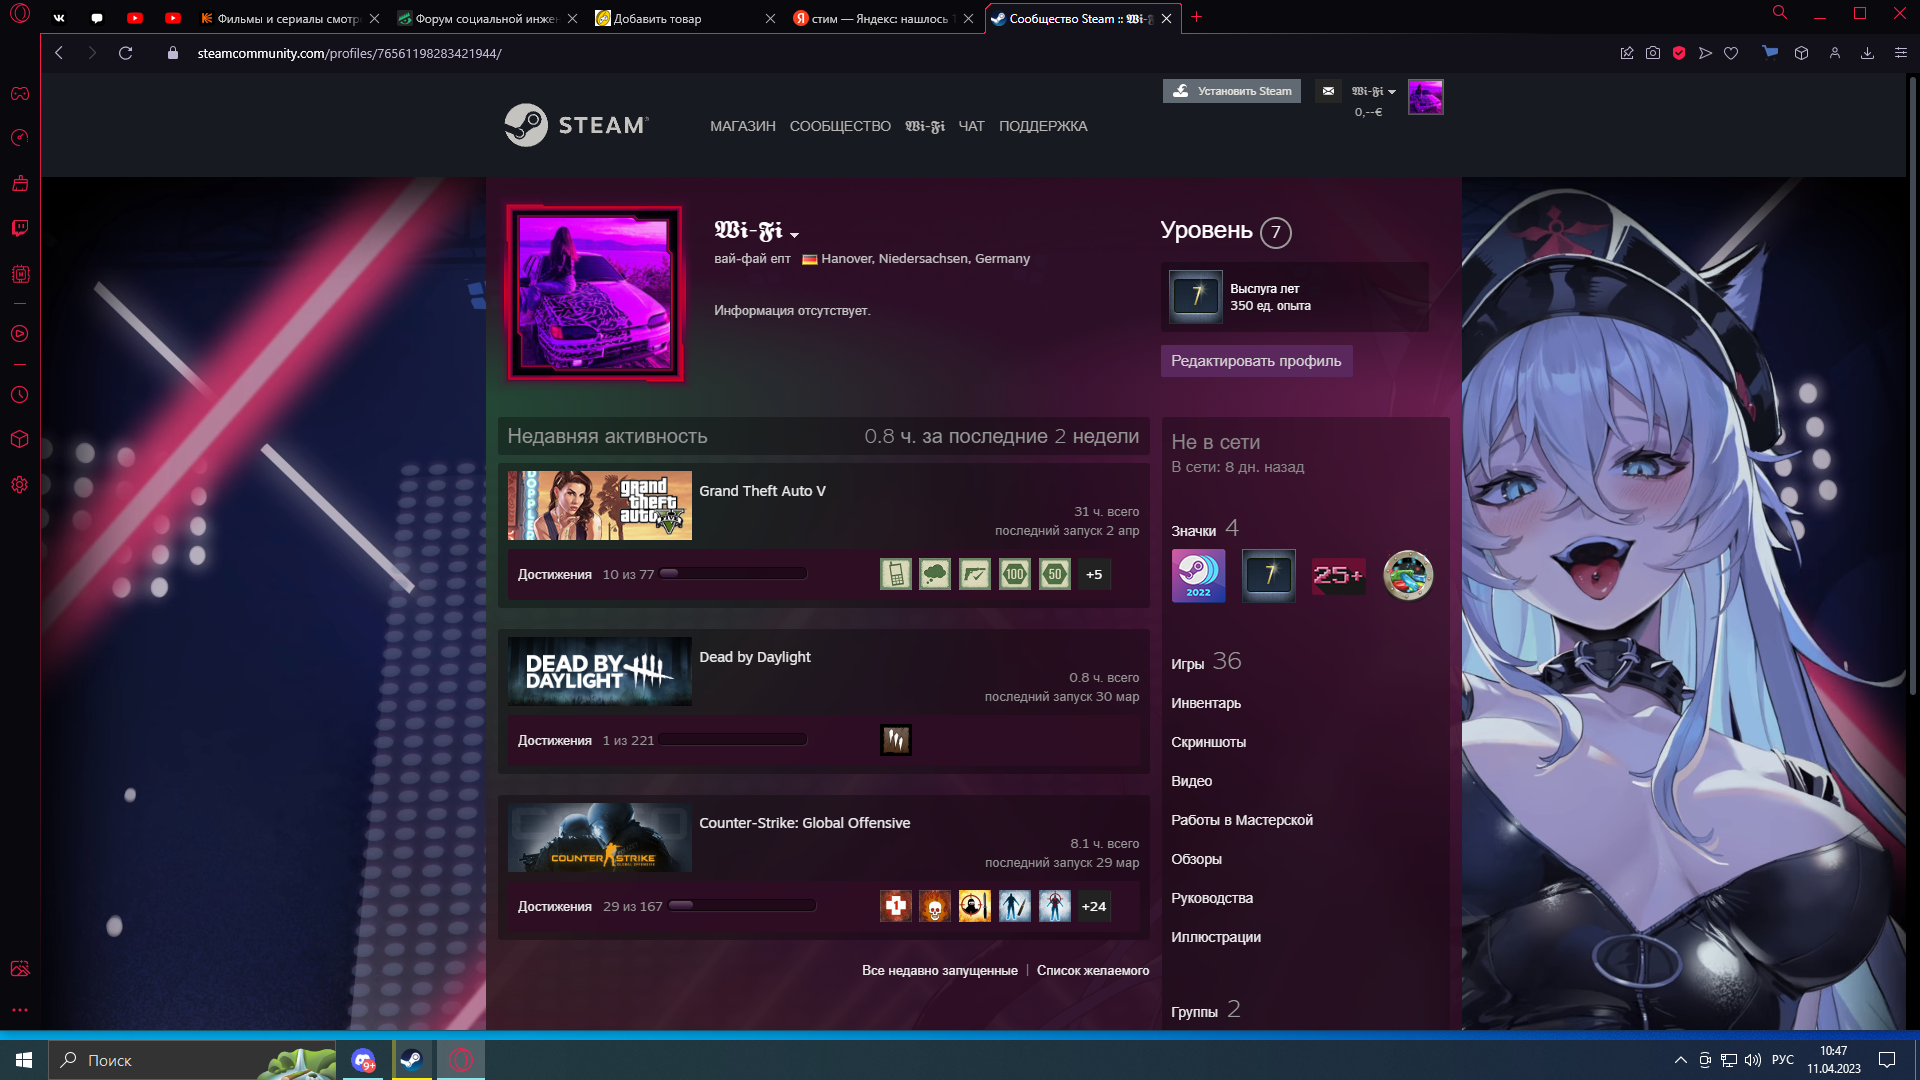View GTA V '50' achievement icon
The image size is (1920, 1080).
1055,574
